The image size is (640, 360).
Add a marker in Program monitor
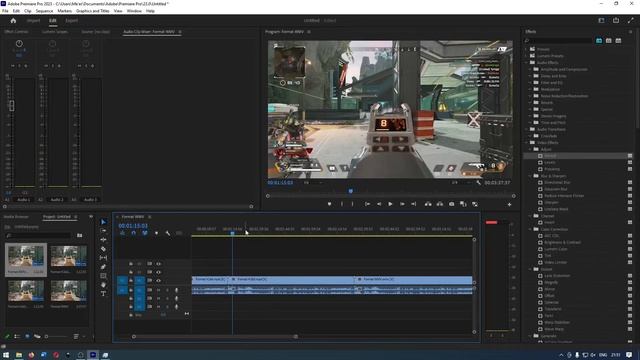(x=329, y=204)
